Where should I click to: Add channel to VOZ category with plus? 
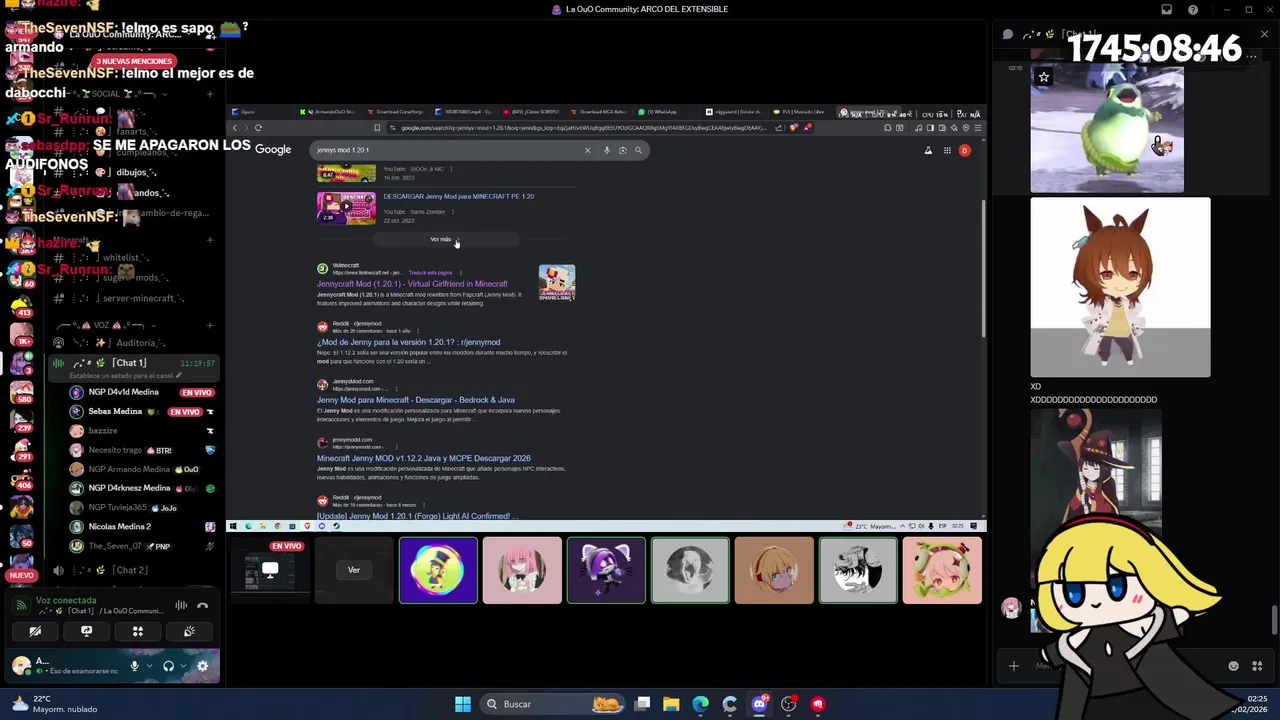[x=210, y=325]
